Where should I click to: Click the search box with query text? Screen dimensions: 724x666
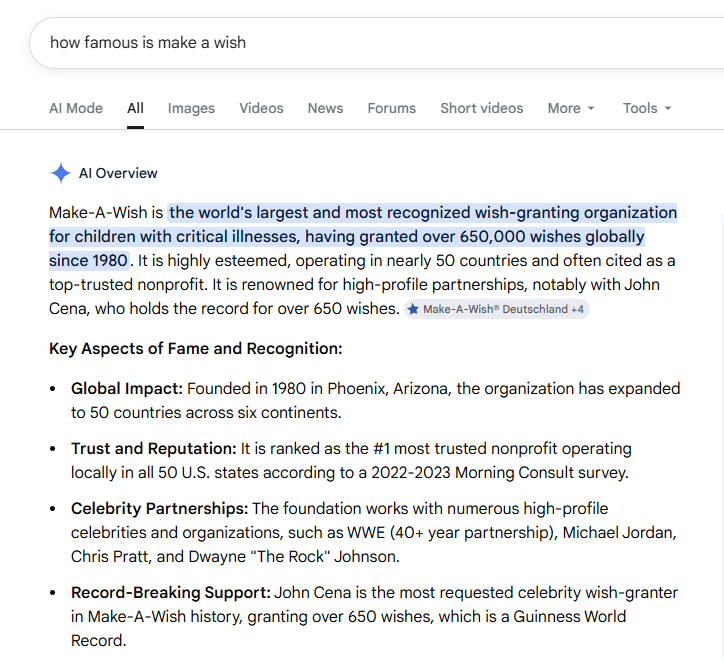[x=376, y=43]
